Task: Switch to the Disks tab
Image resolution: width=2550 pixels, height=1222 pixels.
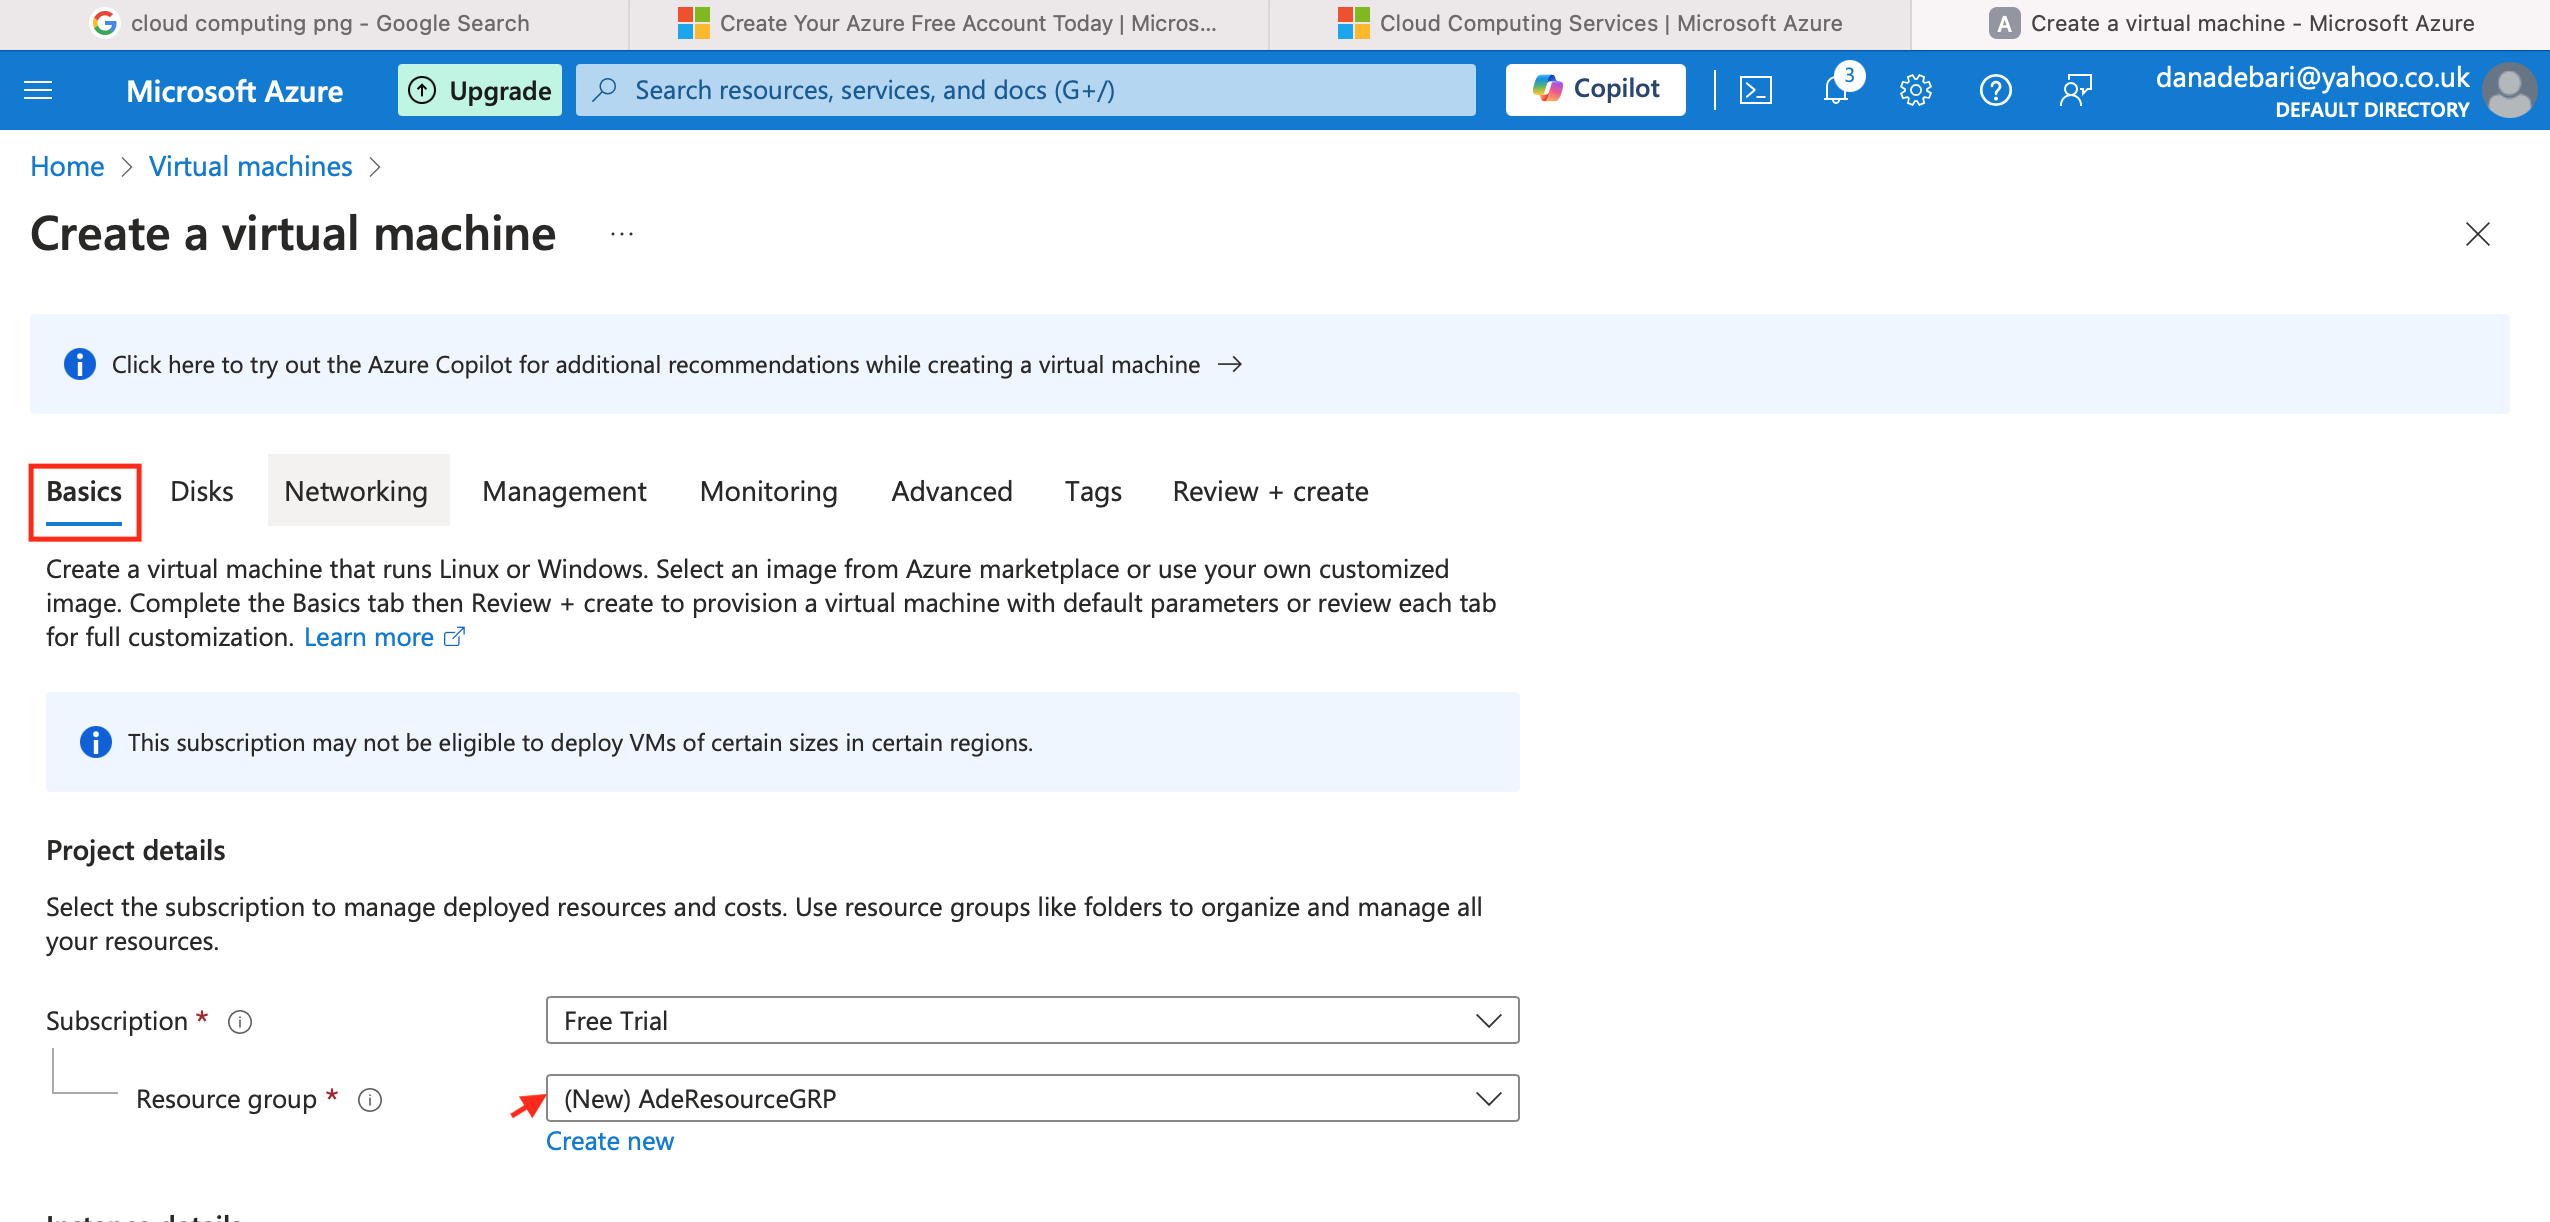Action: point(201,491)
